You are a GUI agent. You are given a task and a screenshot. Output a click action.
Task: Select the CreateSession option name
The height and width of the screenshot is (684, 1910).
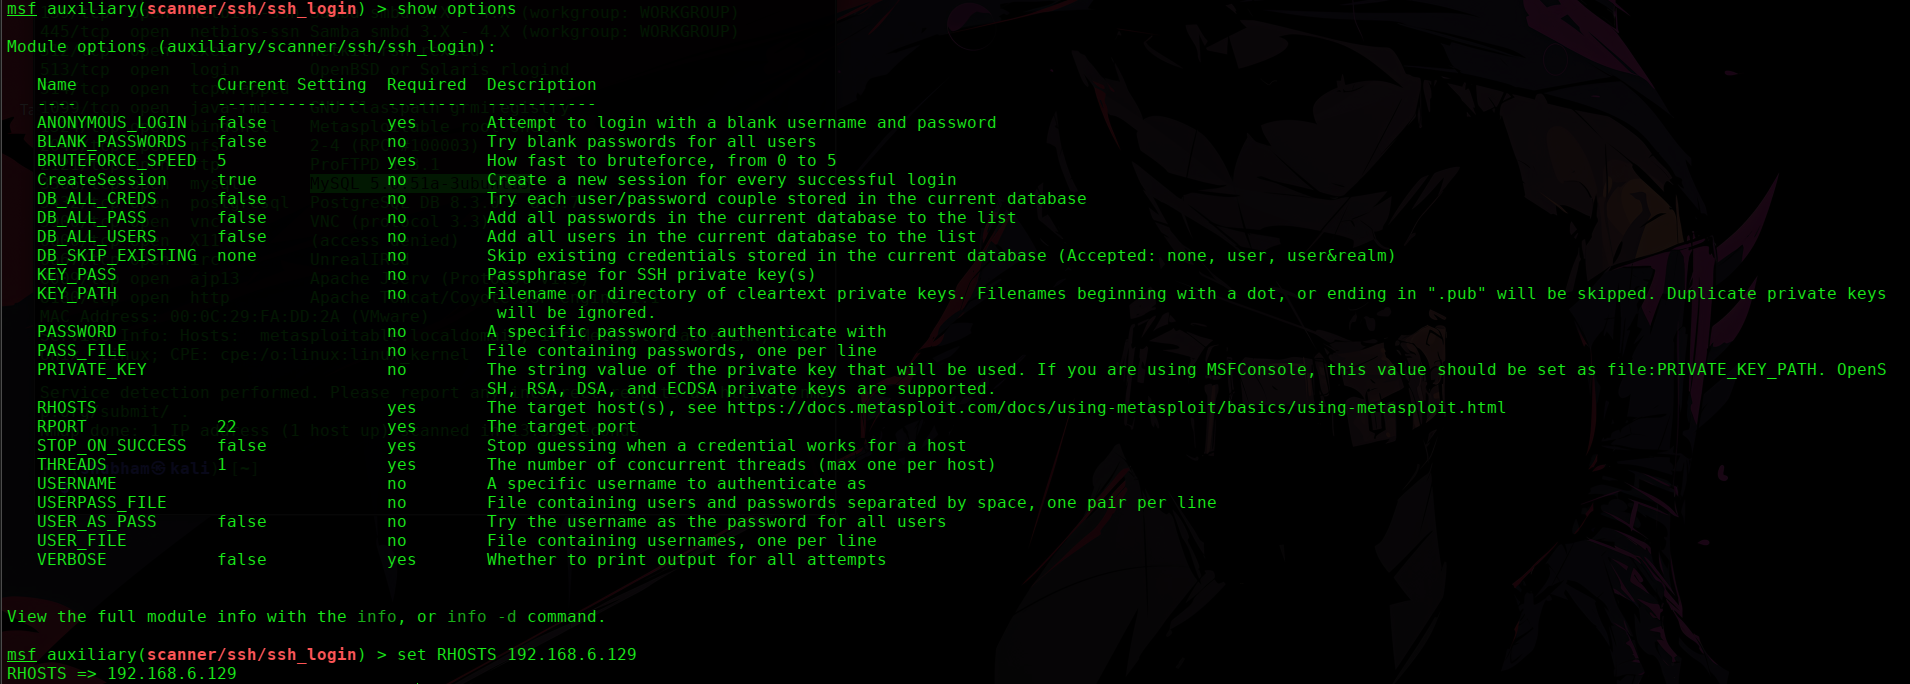click(x=101, y=180)
